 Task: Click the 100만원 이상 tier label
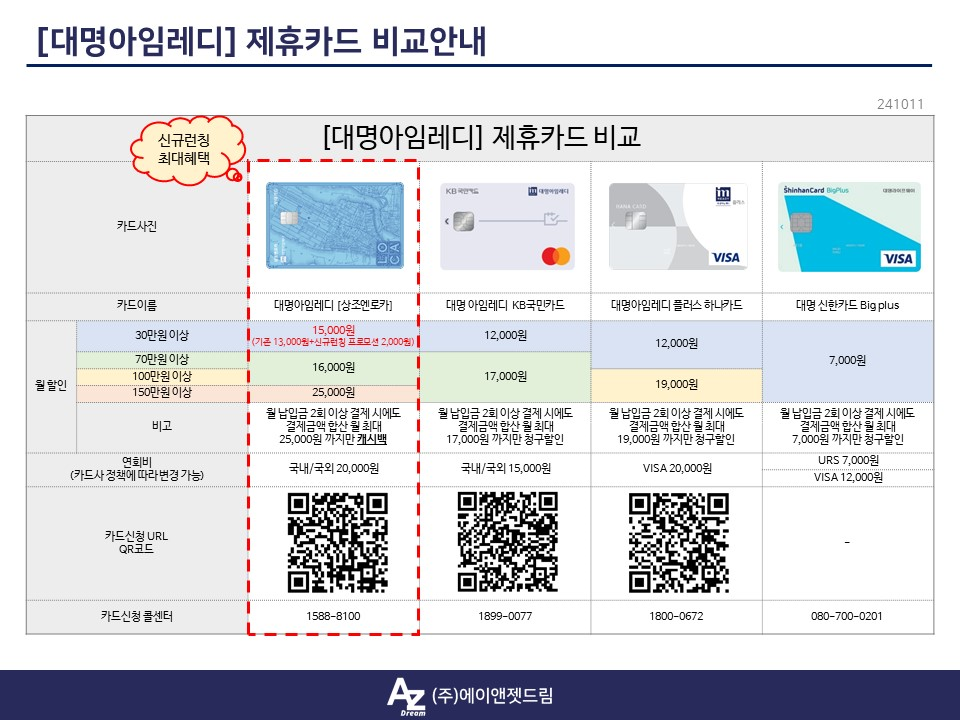click(162, 376)
